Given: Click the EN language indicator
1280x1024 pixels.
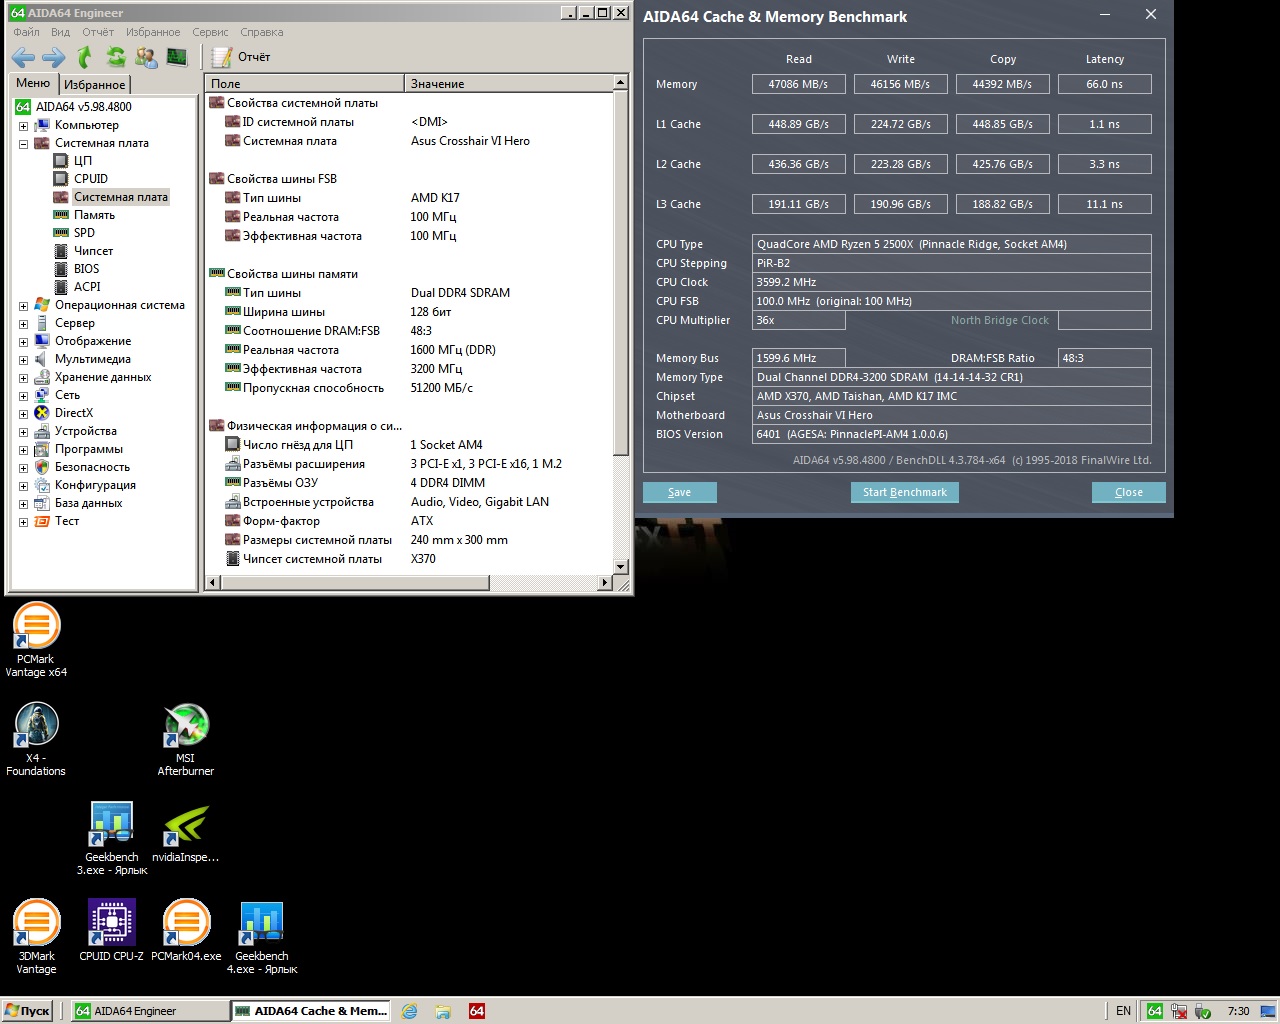Looking at the screenshot, I should pyautogui.click(x=1123, y=1011).
